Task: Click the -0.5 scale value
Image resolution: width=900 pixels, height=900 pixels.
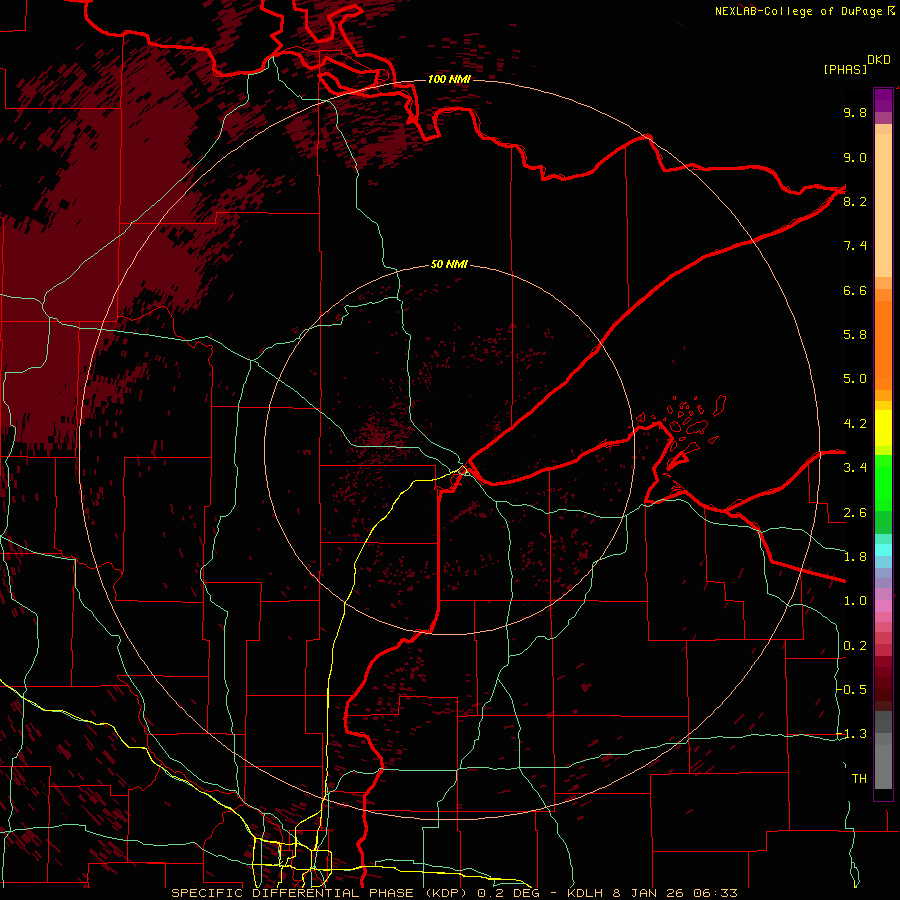Action: coord(852,689)
